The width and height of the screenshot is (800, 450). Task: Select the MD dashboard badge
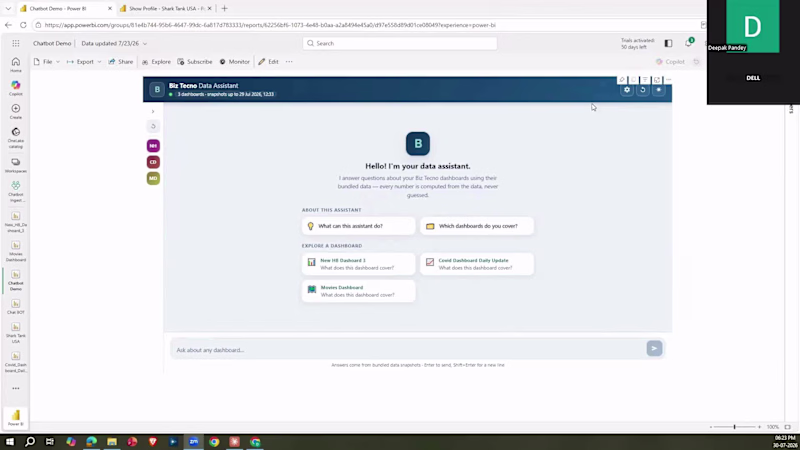(153, 178)
